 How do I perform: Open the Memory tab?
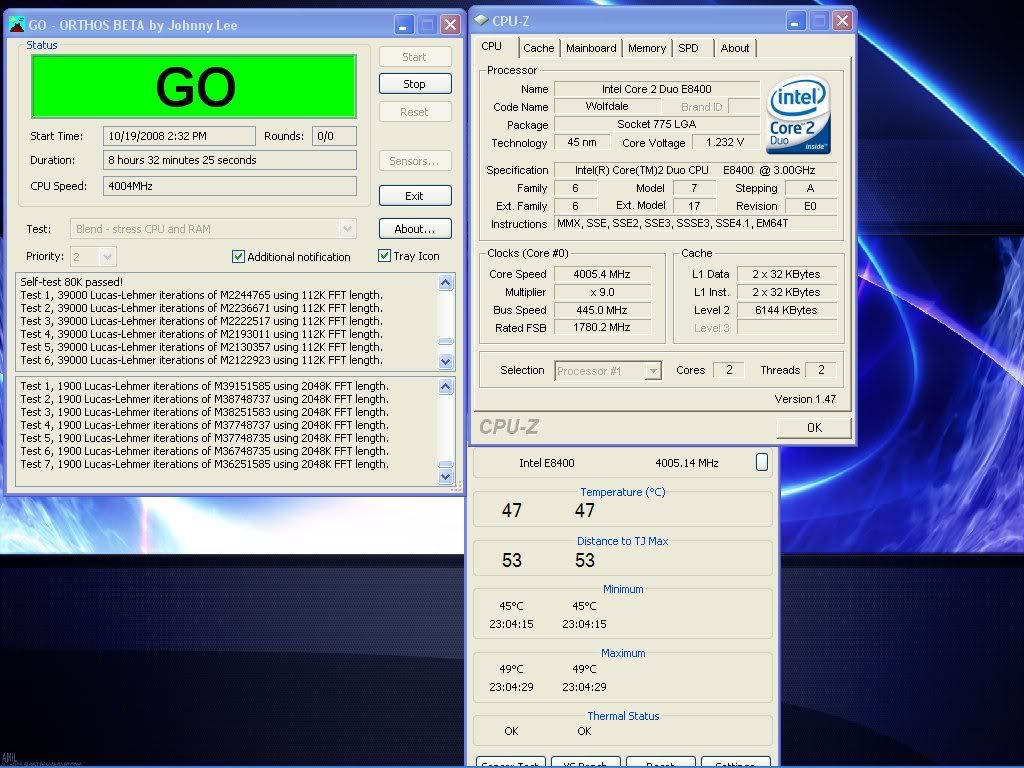[x=647, y=48]
